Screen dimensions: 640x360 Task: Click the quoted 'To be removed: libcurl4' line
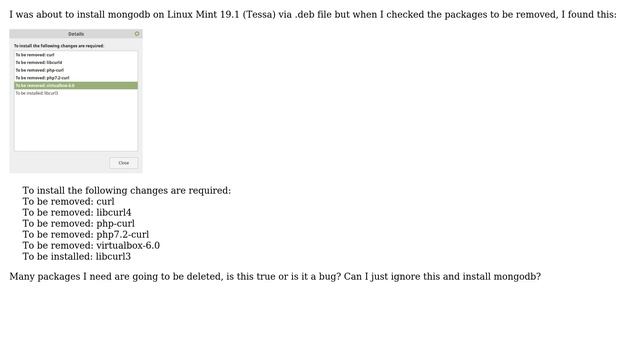tap(77, 213)
